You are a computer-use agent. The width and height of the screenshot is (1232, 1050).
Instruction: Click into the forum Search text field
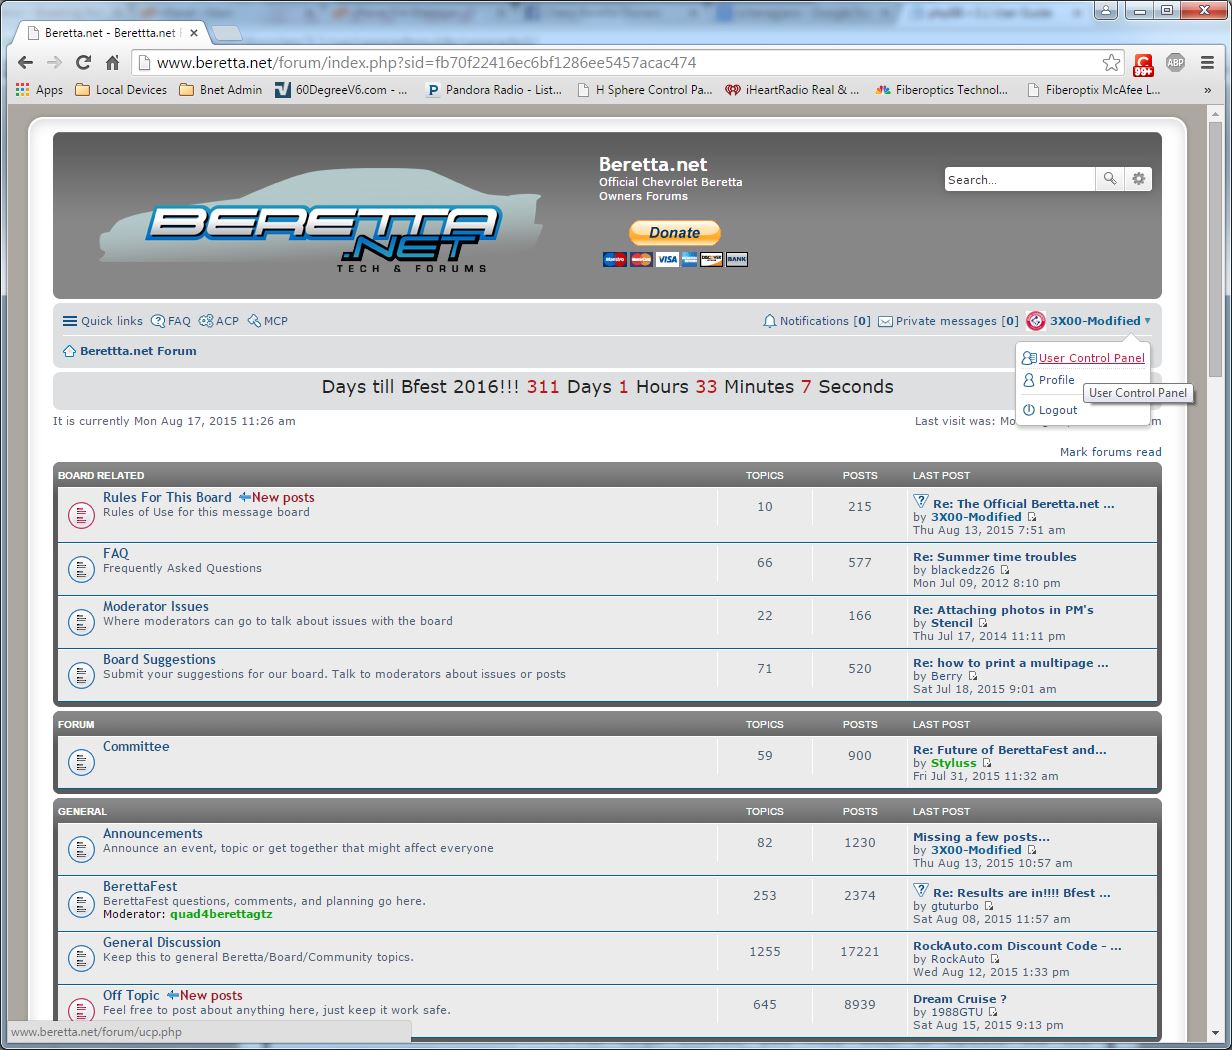pos(1018,180)
